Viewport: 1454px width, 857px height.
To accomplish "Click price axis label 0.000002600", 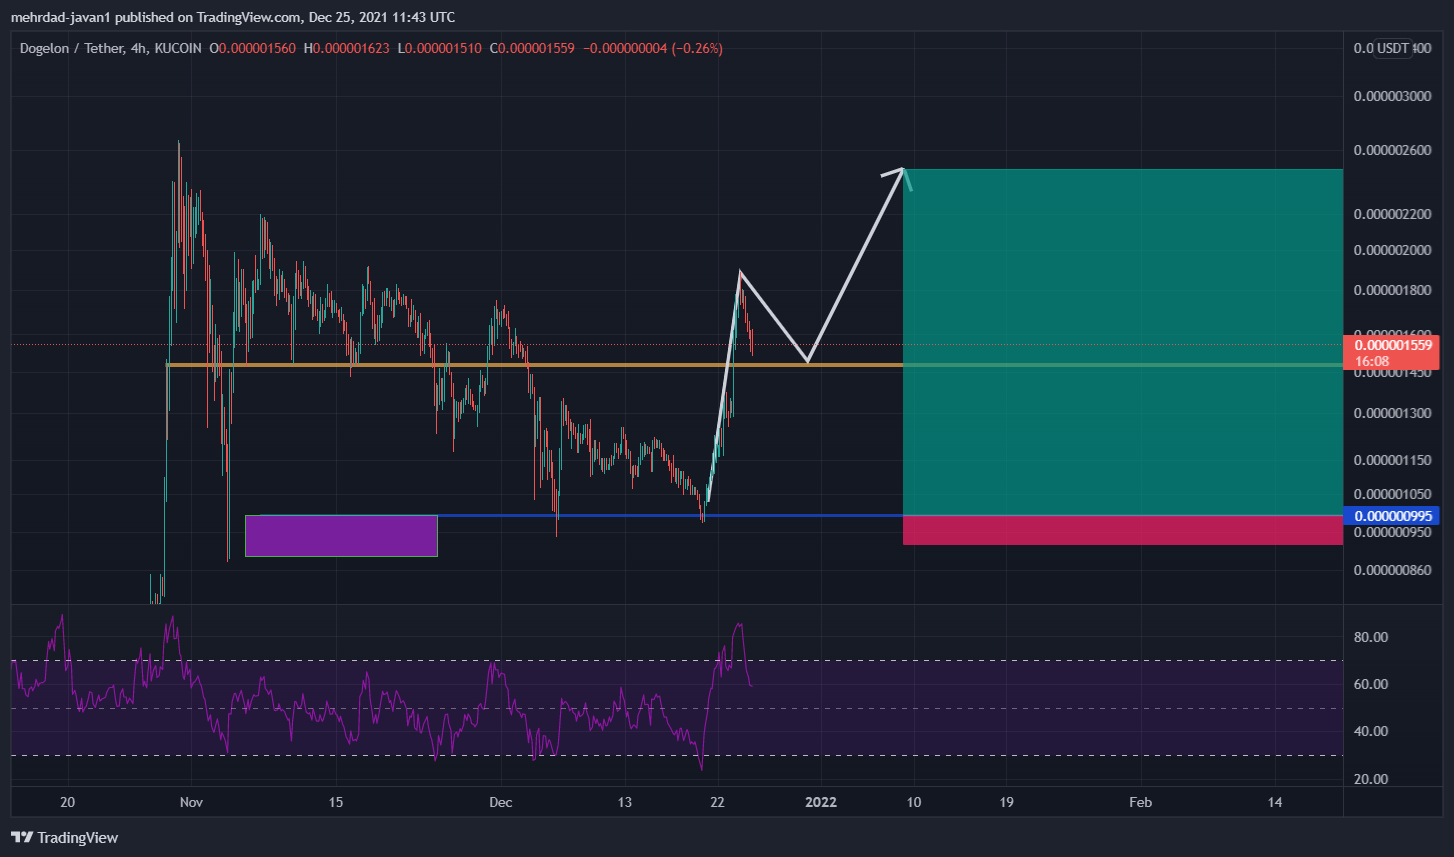I will [x=1393, y=151].
